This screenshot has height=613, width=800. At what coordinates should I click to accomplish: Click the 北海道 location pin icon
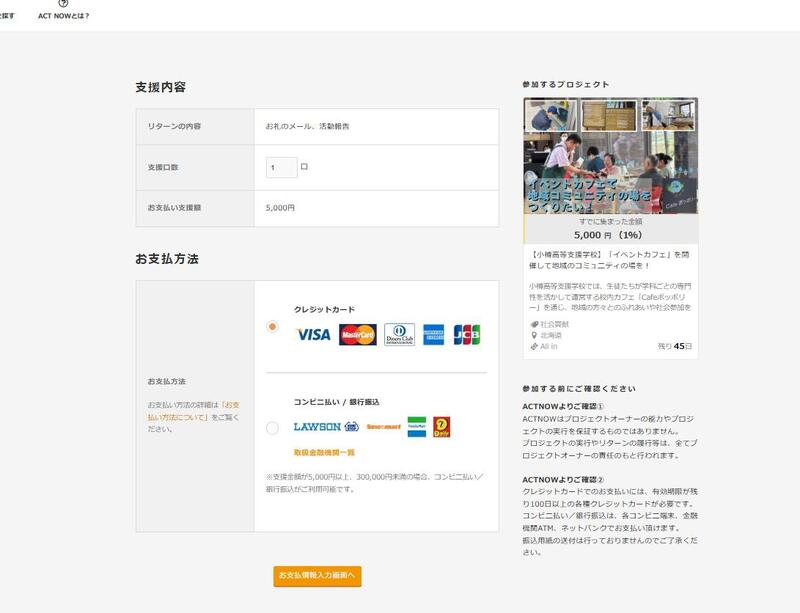pyautogui.click(x=534, y=335)
